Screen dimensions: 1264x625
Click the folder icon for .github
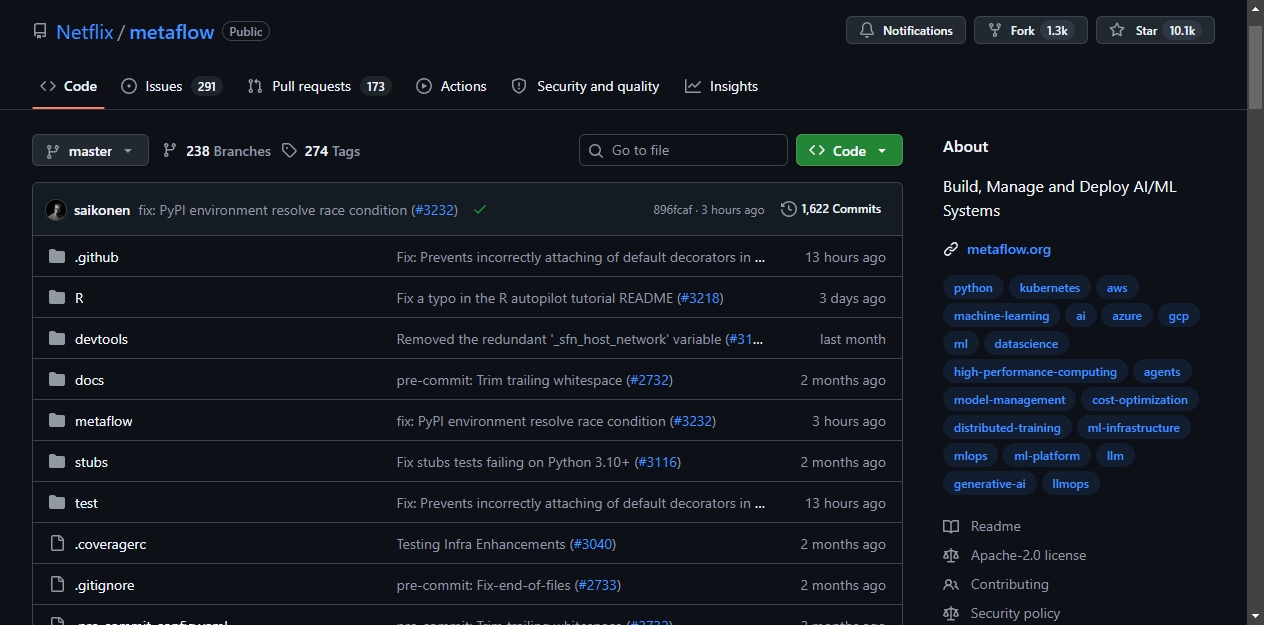point(57,257)
